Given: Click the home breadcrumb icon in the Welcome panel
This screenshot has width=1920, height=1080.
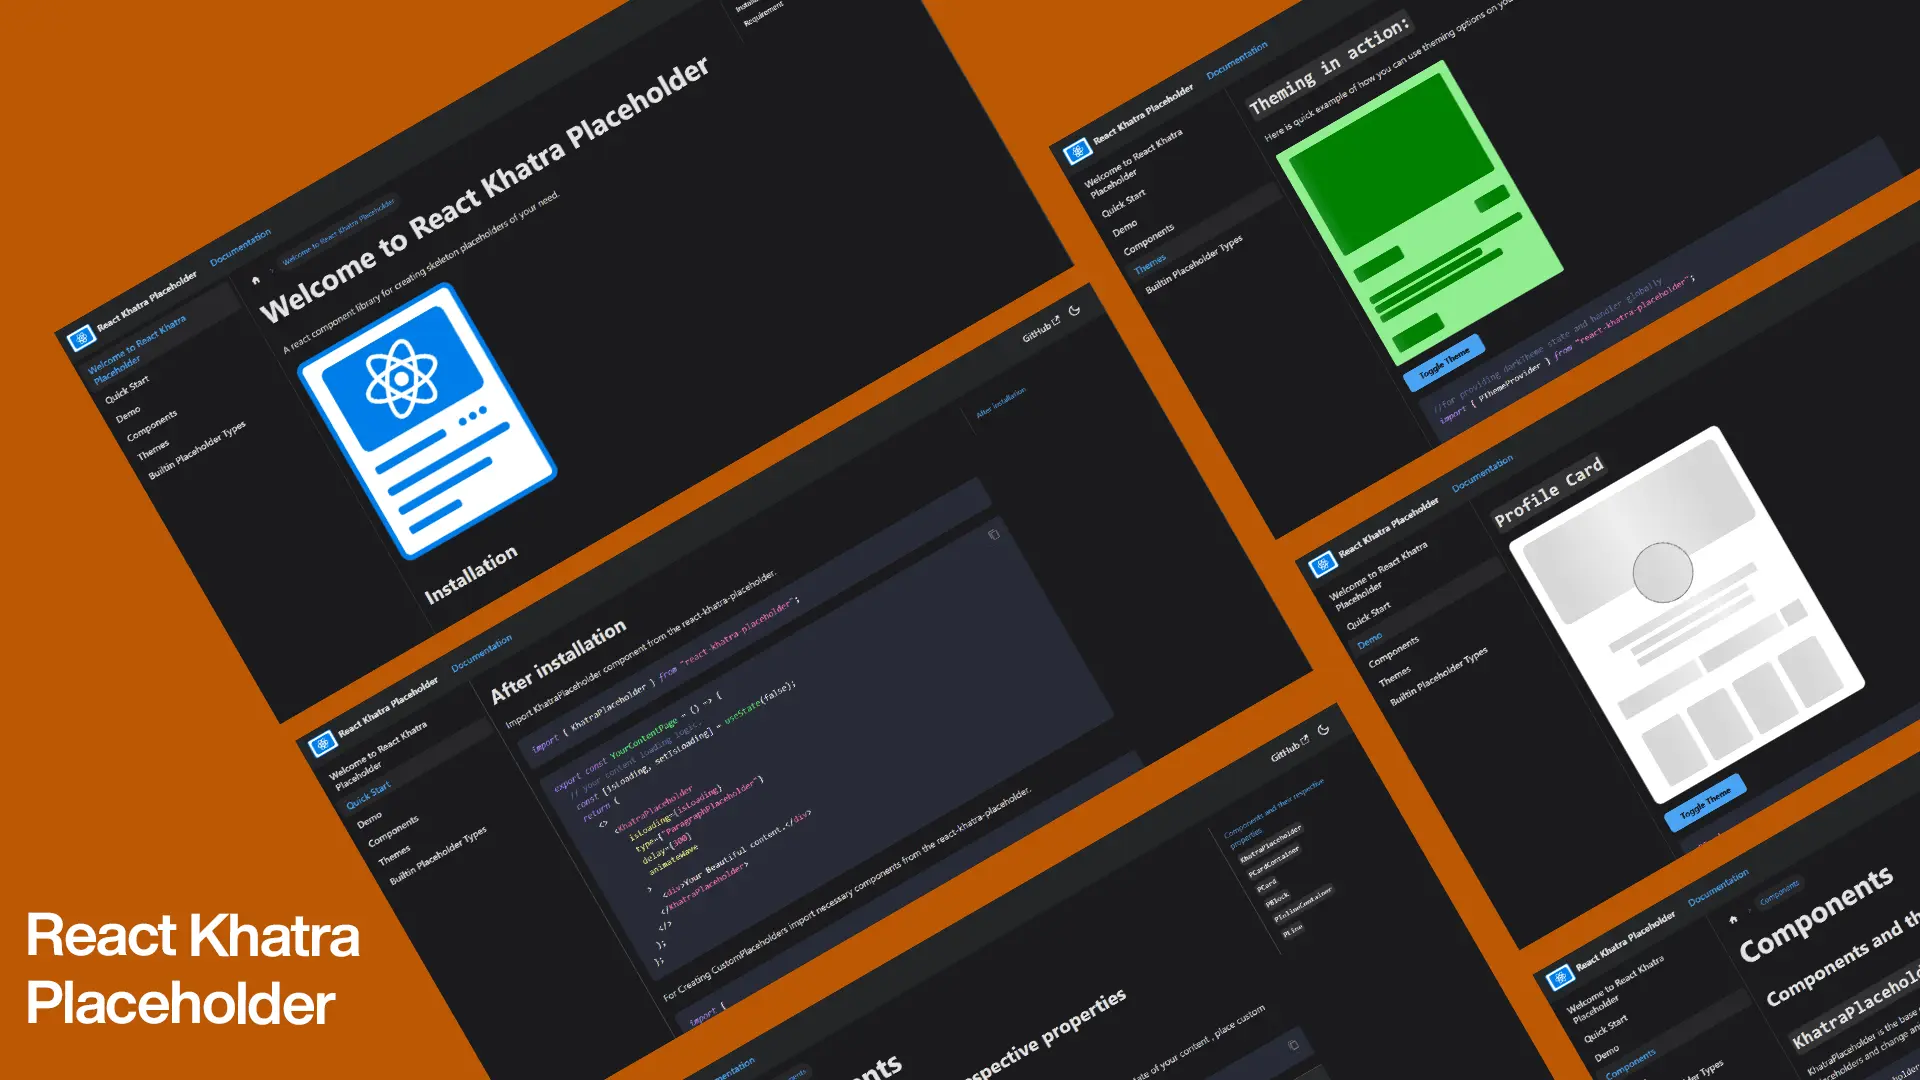Looking at the screenshot, I should (x=256, y=280).
